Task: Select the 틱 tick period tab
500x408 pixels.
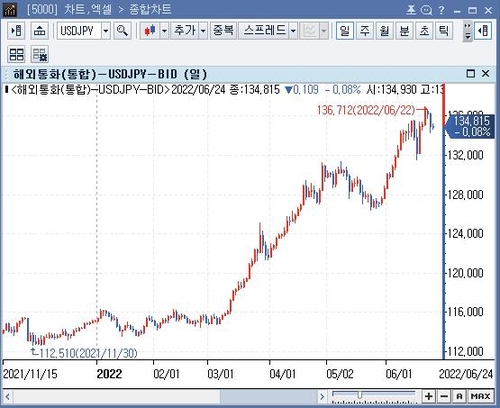Action: (444, 31)
